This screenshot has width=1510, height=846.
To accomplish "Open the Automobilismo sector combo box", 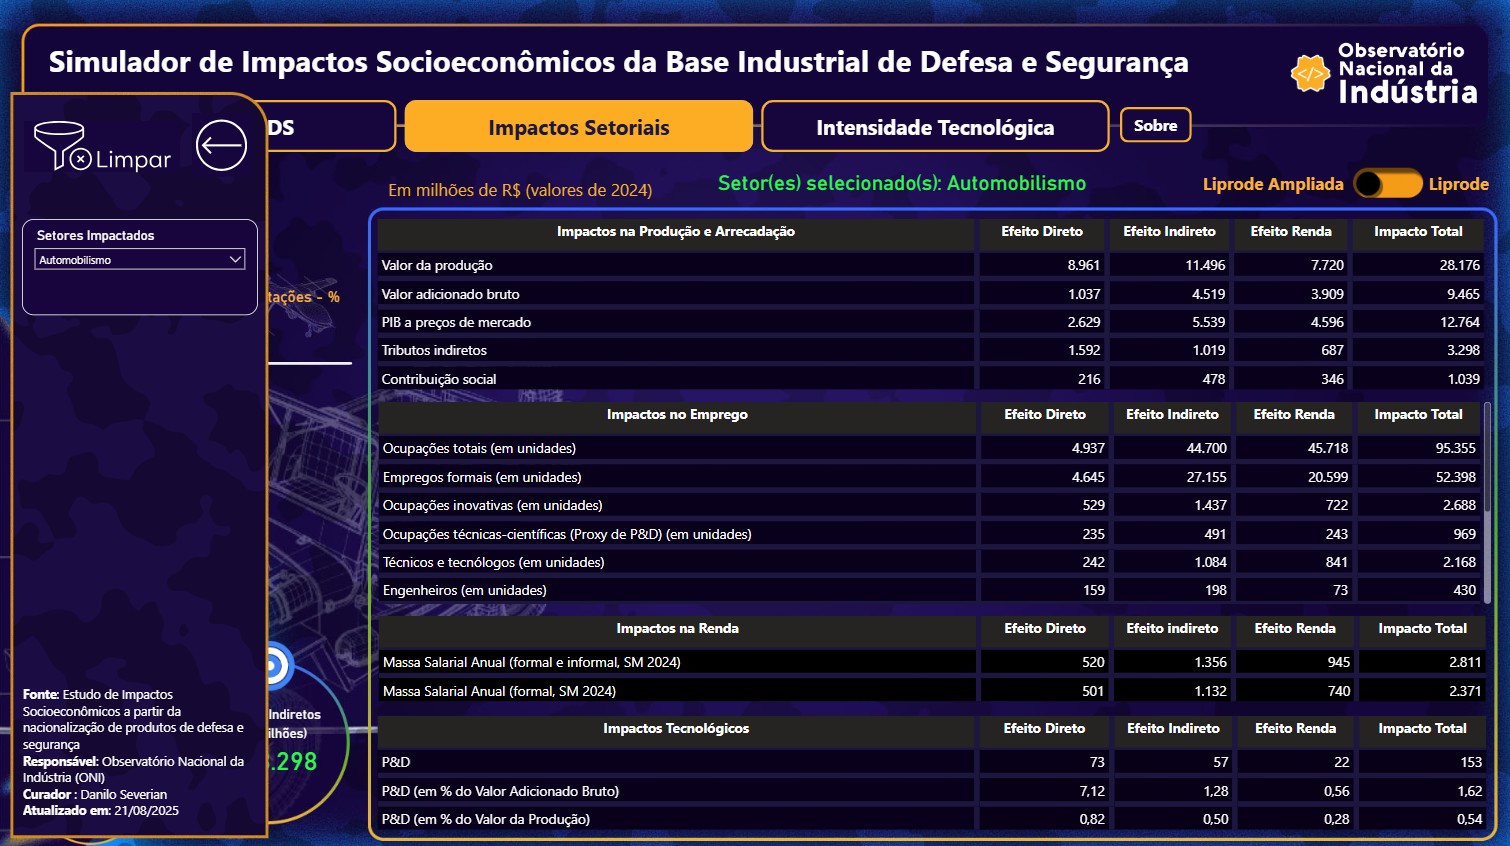I will 130,260.
